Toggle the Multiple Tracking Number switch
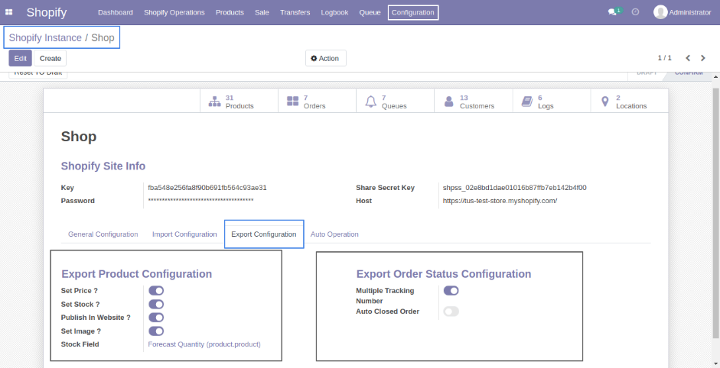Image resolution: width=720 pixels, height=368 pixels. [x=451, y=291]
